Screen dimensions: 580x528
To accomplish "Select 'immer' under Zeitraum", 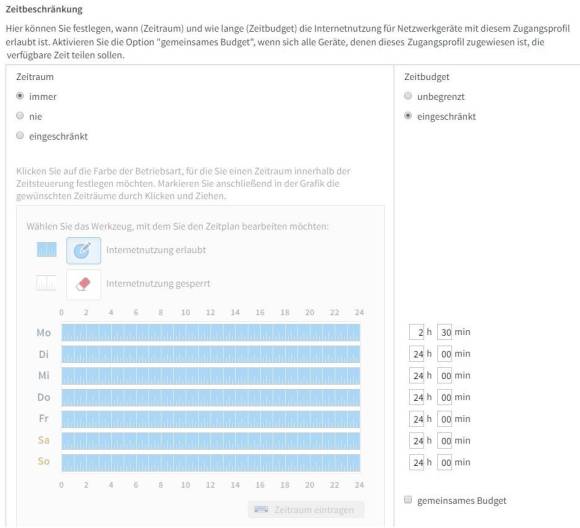I will (x=20, y=96).
